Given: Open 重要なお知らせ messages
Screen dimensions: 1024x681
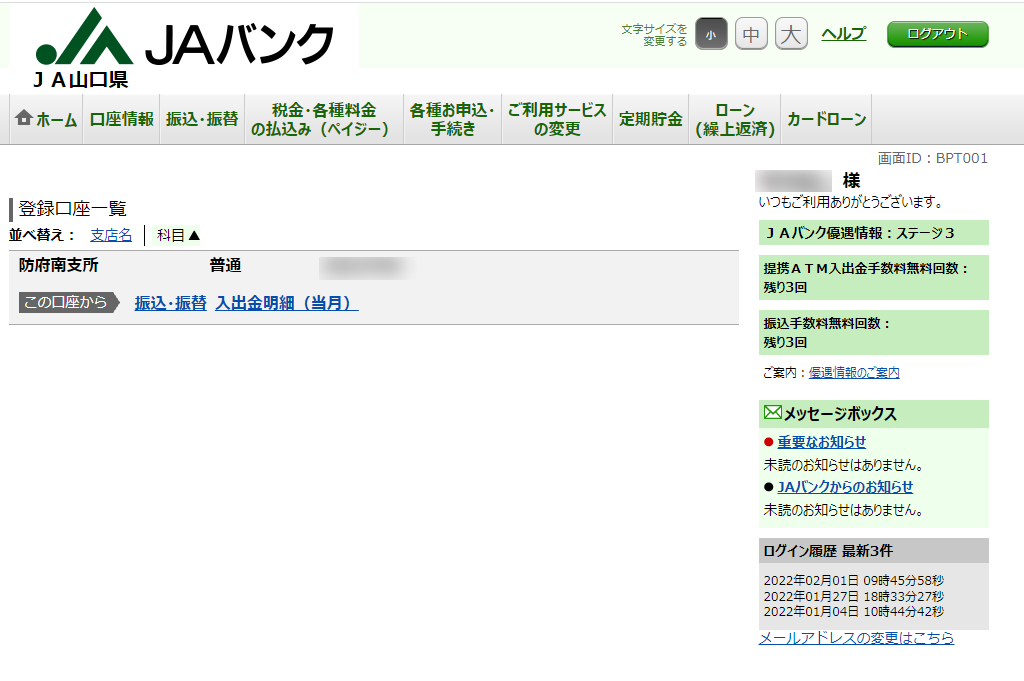Looking at the screenshot, I should pos(822,442).
